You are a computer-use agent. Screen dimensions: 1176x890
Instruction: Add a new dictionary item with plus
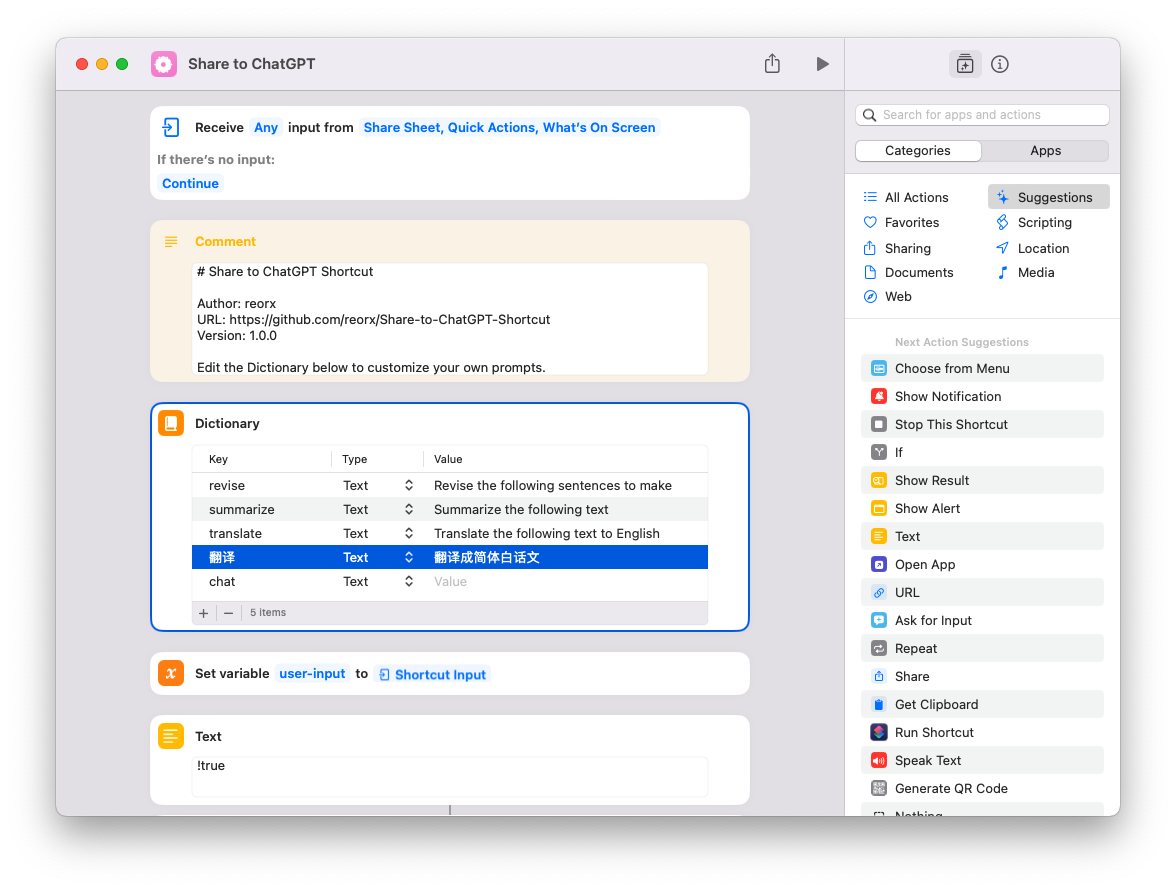[x=203, y=613]
